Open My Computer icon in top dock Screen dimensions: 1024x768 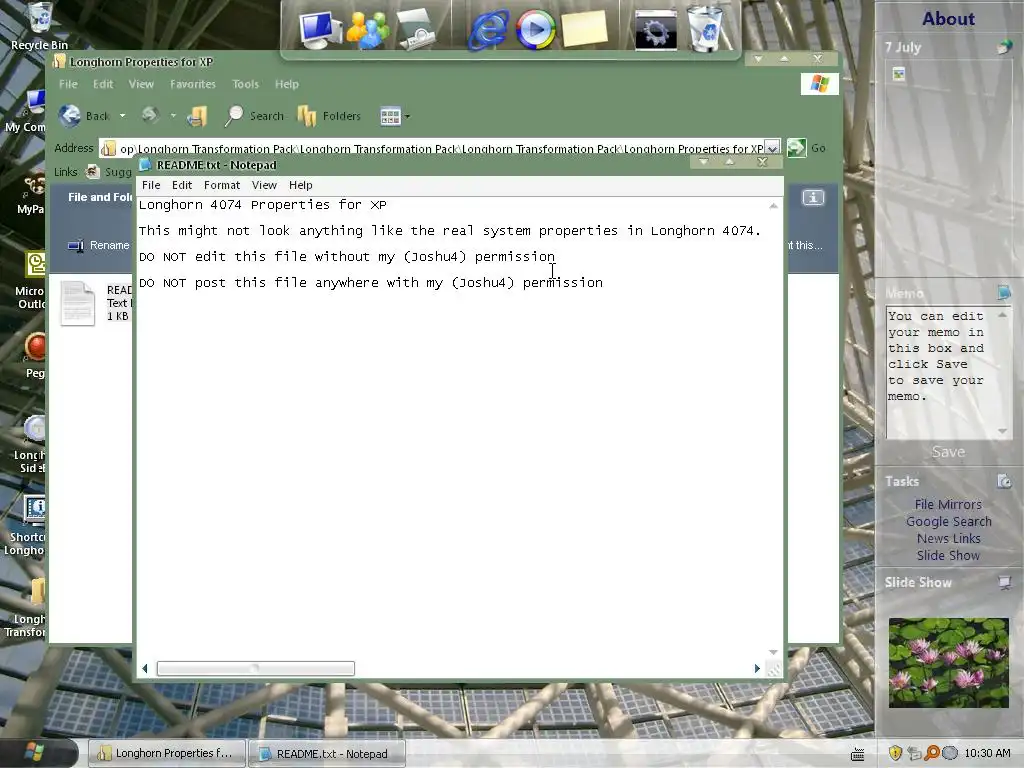(319, 29)
